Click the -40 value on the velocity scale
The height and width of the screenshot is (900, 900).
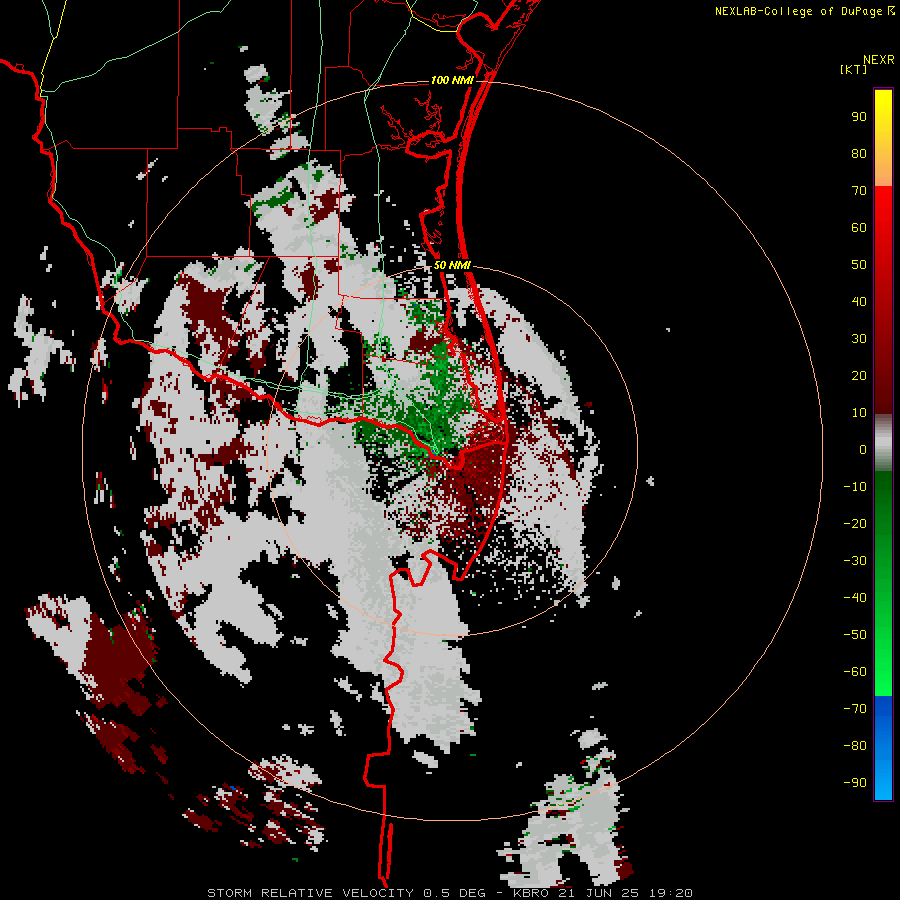pyautogui.click(x=855, y=598)
